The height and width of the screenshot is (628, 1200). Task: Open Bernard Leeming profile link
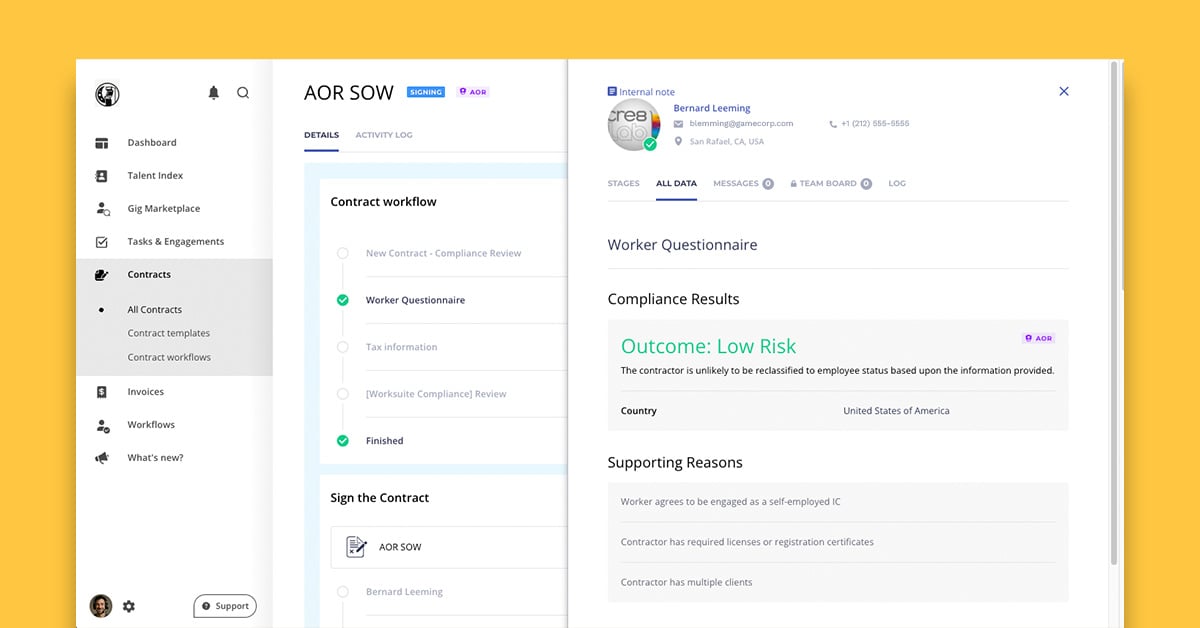click(712, 108)
